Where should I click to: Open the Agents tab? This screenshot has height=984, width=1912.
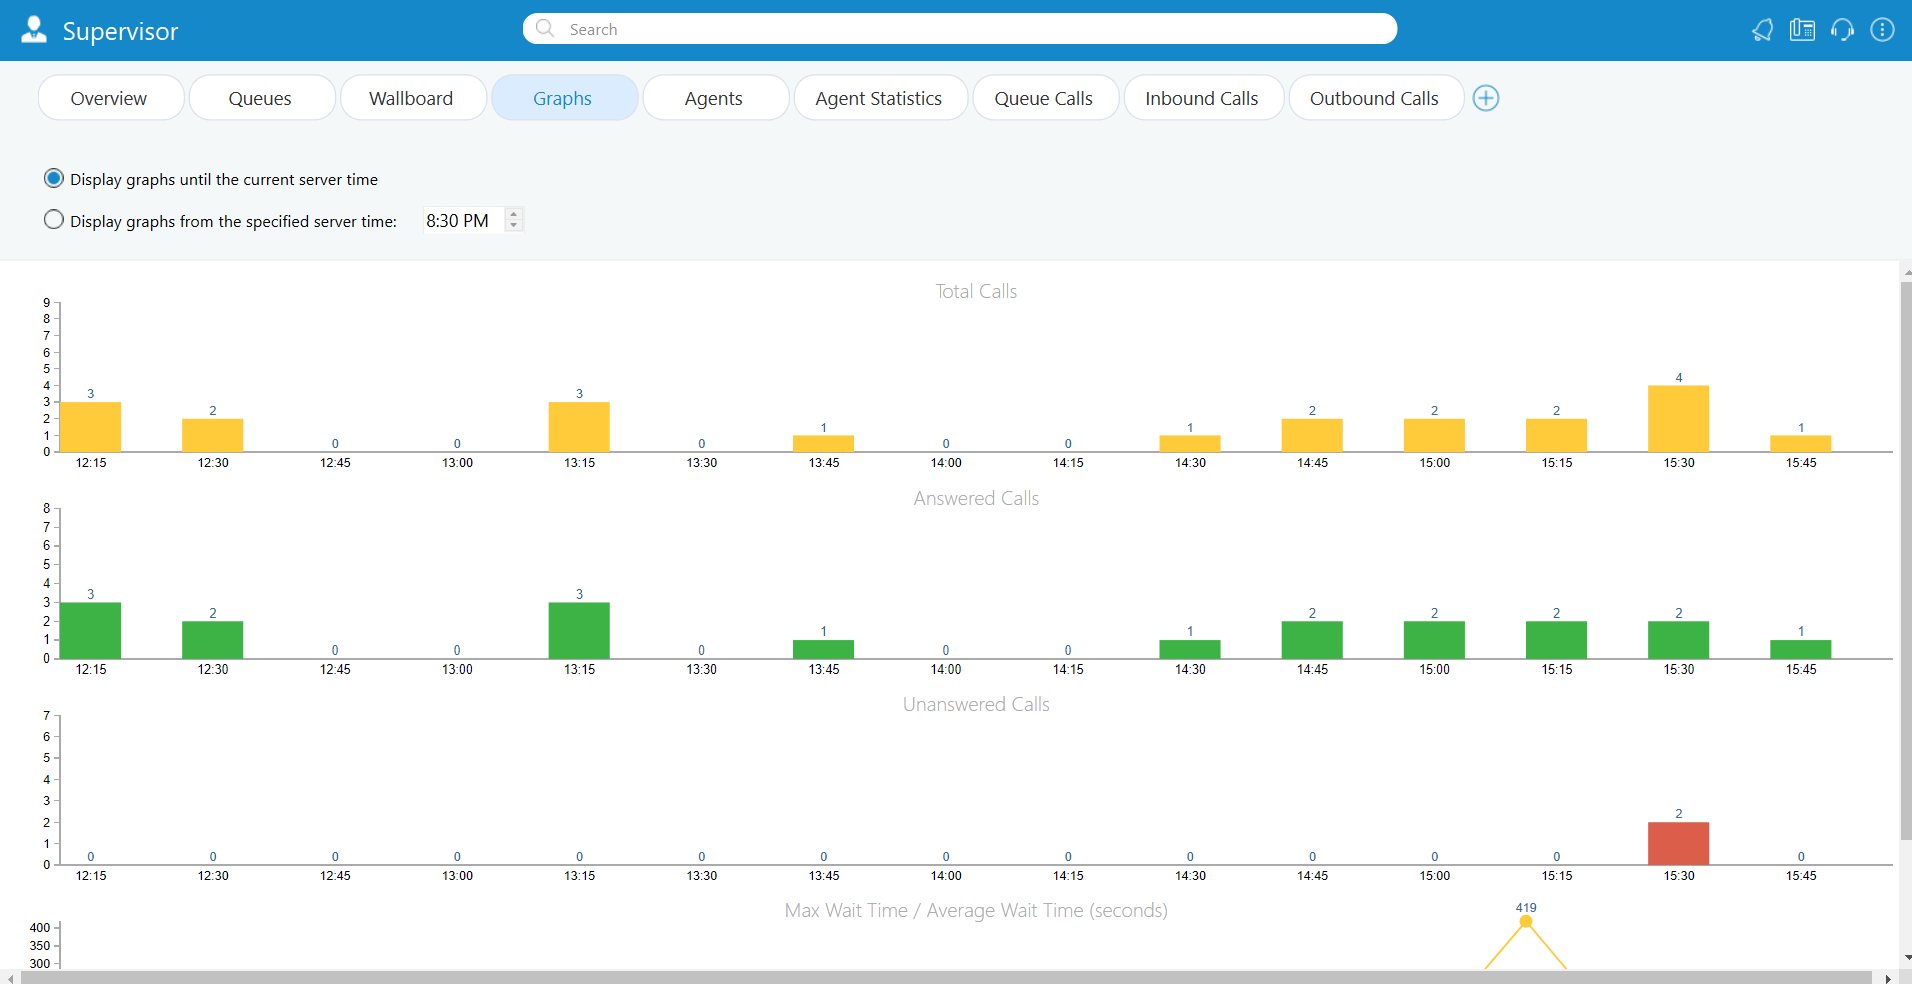715,98
